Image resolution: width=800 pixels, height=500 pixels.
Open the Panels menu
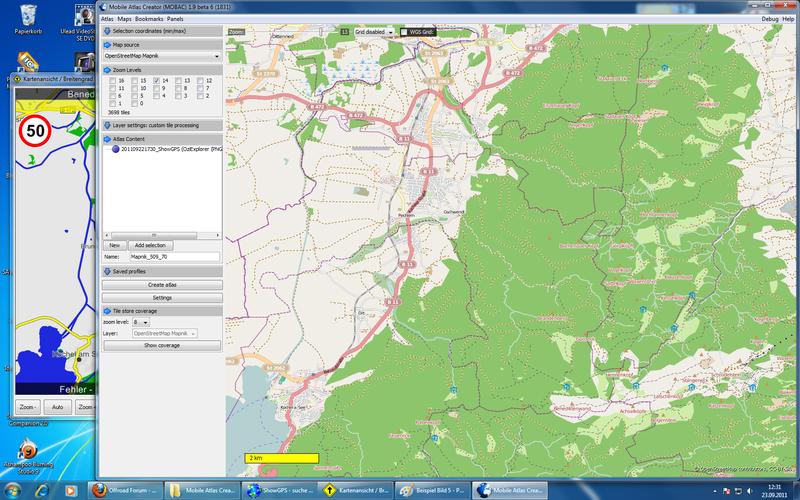tap(175, 19)
